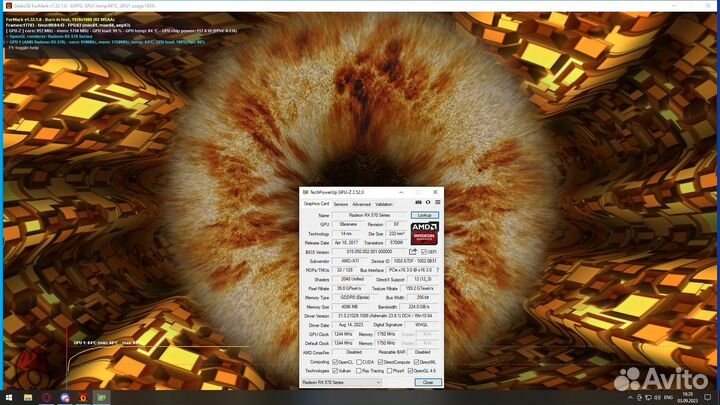The image size is (720, 405).
Task: Click the AMD Radeon logo in GPU-Z
Action: pyautogui.click(x=425, y=233)
